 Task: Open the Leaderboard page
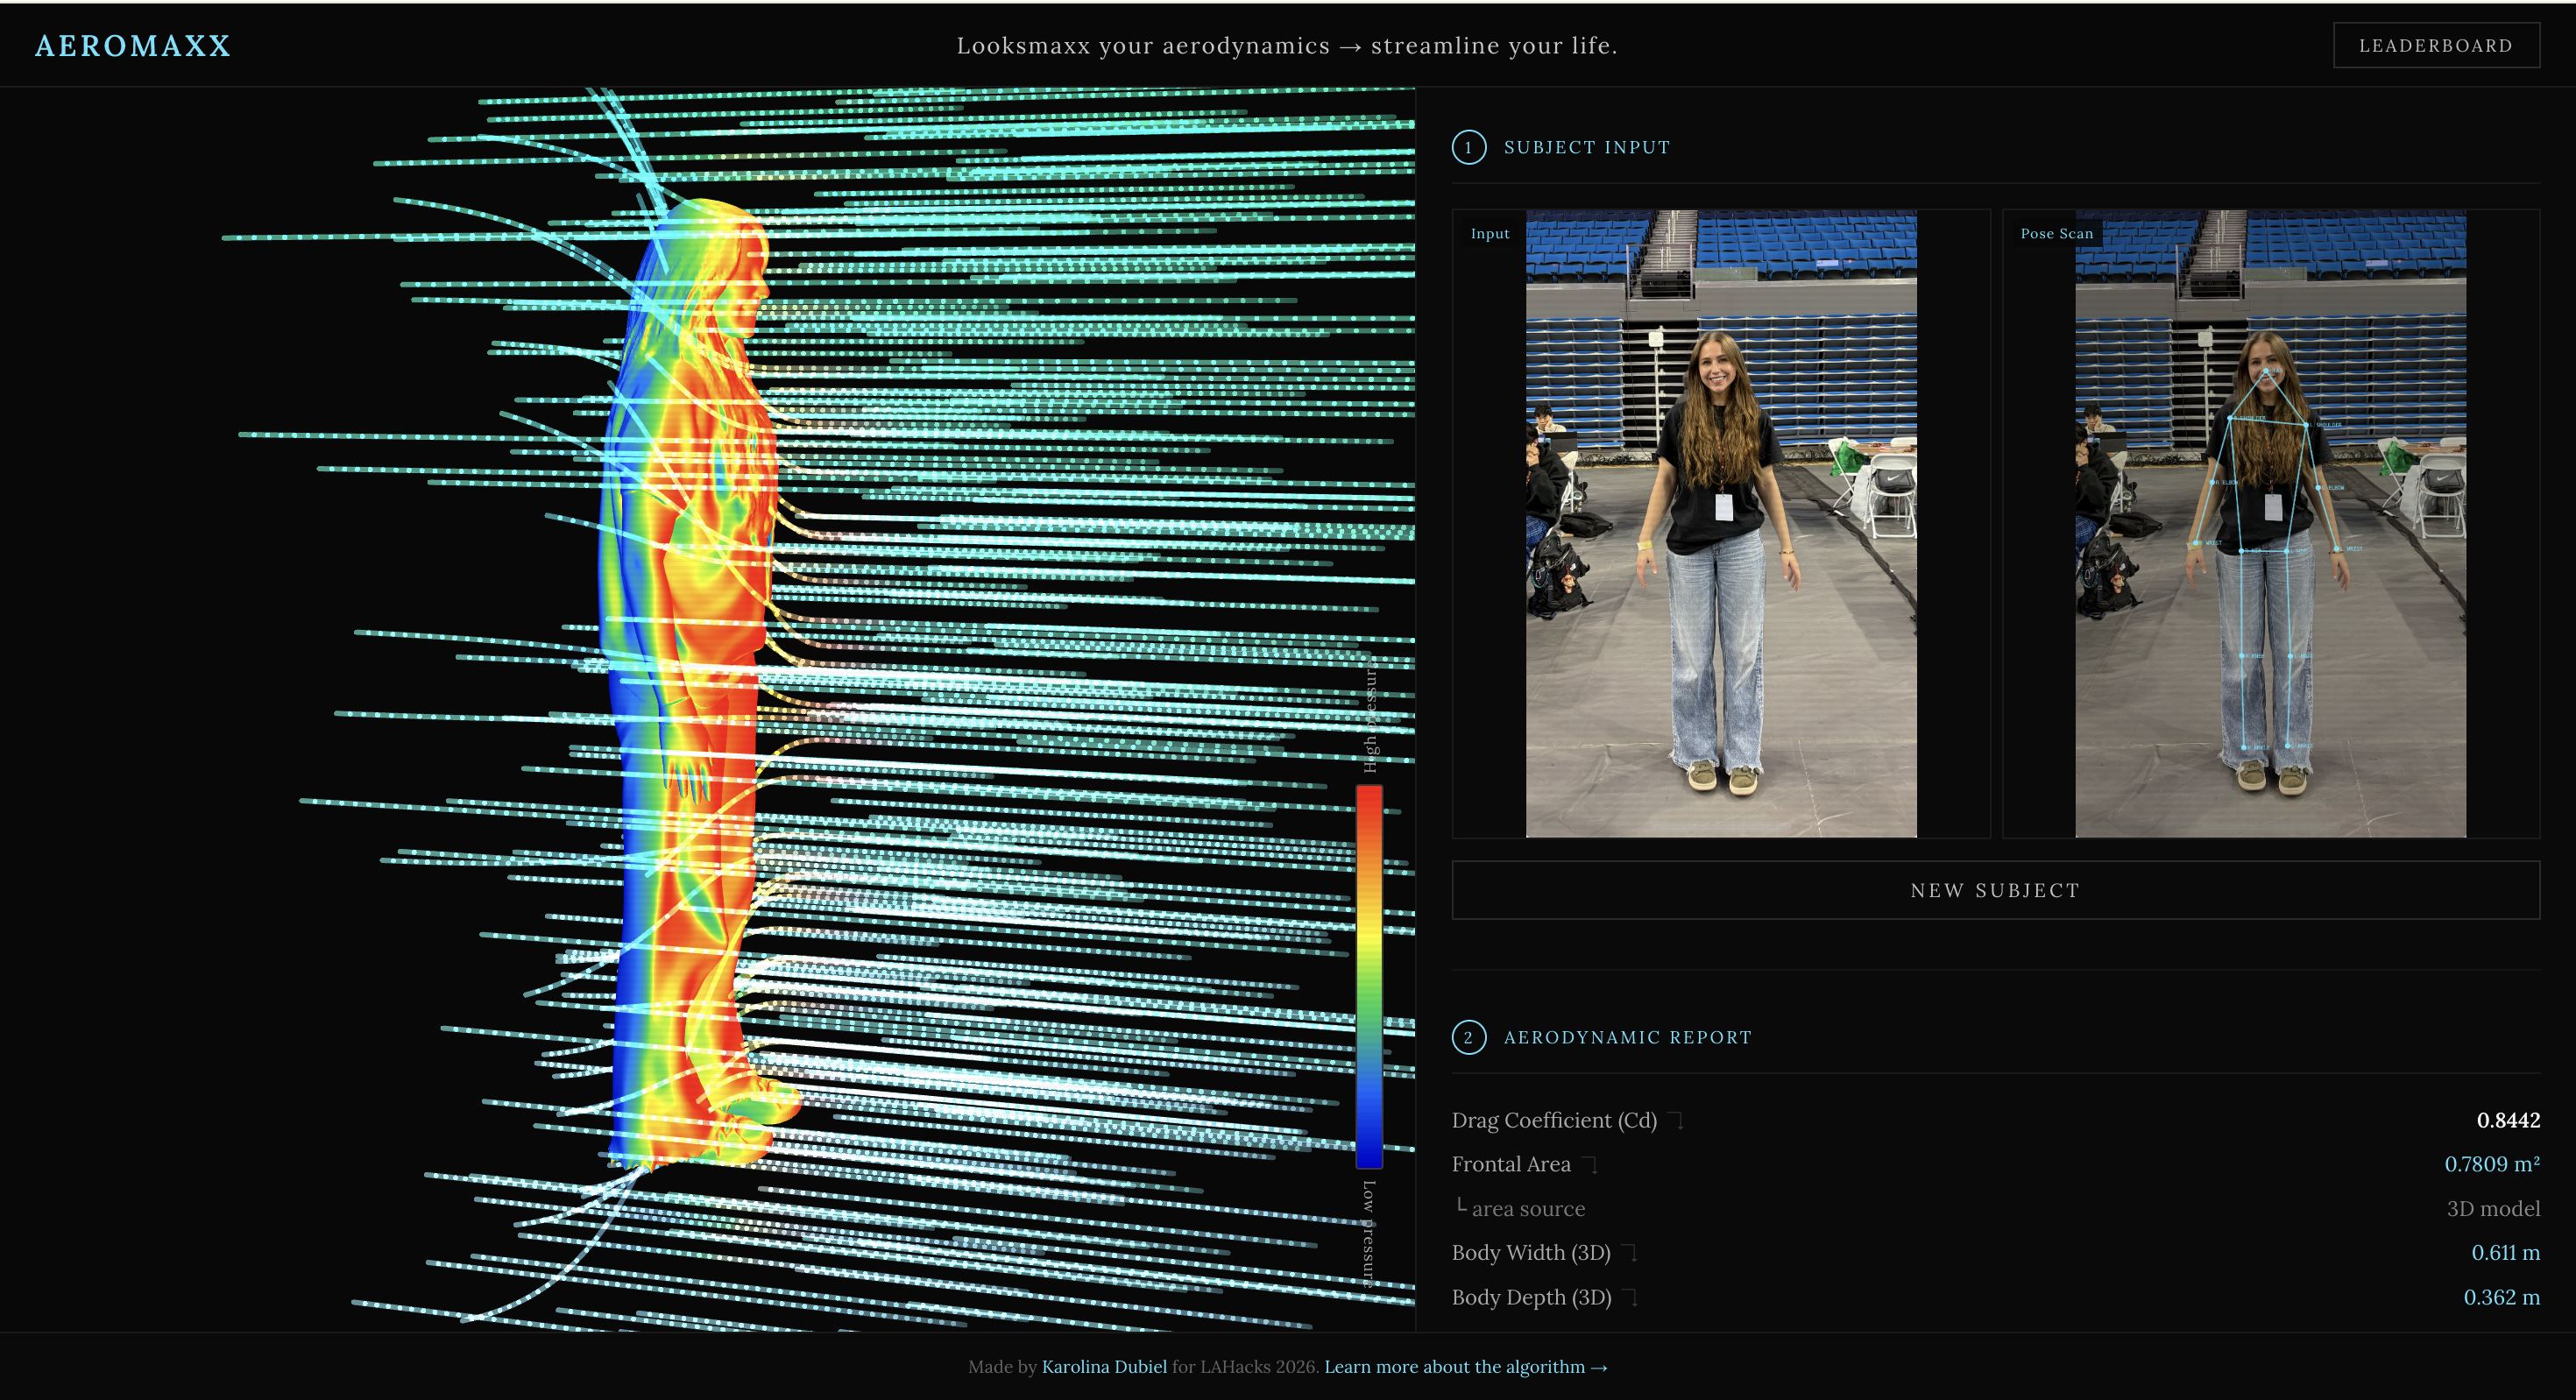coord(2435,46)
